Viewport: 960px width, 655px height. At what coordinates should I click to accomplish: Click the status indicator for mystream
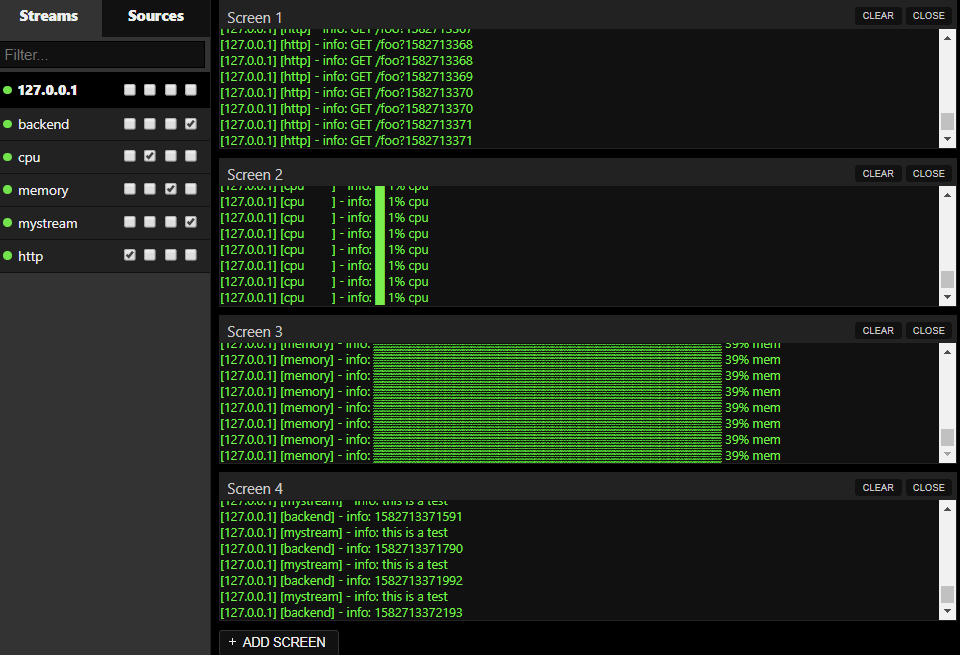click(x=8, y=223)
